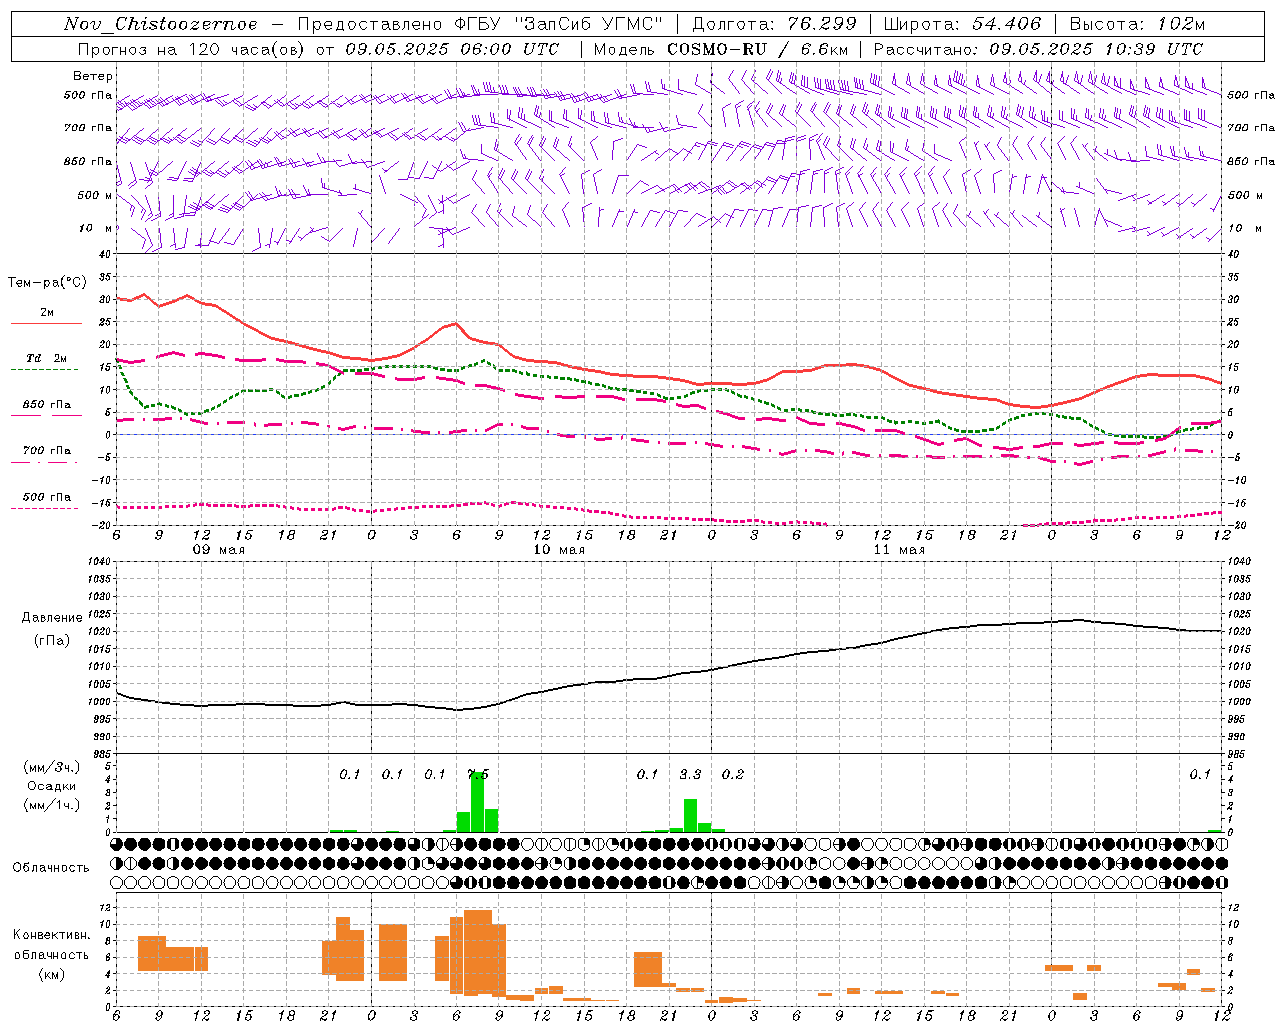Image resolution: width=1280 pixels, height=1024 pixels.
Task: Select the (км) unit under convective облачность
Action: pos(52,973)
